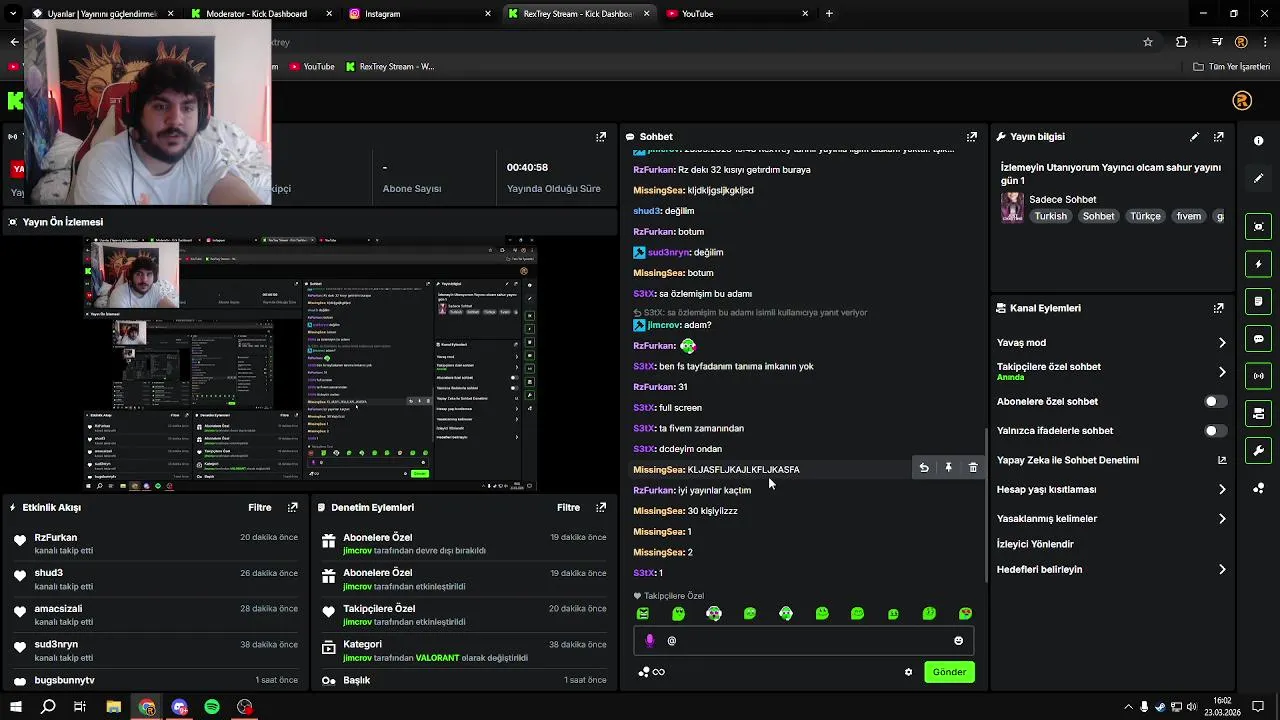Open Filtre in Denetim Eylemleri panel

[x=568, y=508]
